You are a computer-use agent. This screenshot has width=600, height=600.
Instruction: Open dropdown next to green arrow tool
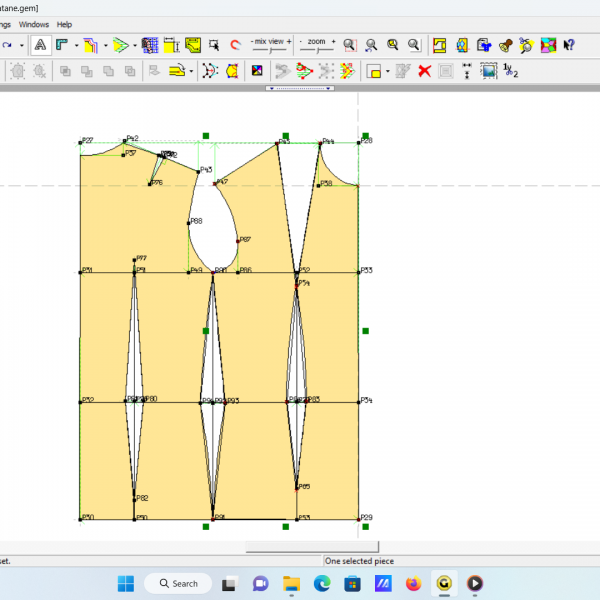coord(133,45)
